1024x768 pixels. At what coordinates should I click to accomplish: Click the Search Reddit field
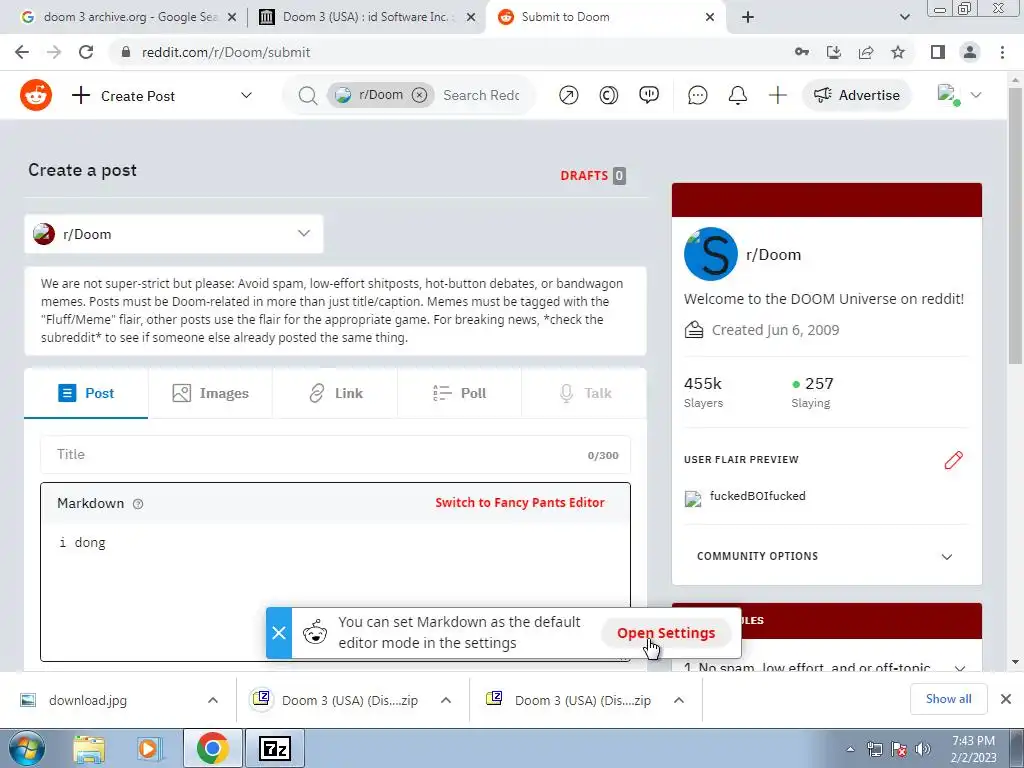[481, 95]
